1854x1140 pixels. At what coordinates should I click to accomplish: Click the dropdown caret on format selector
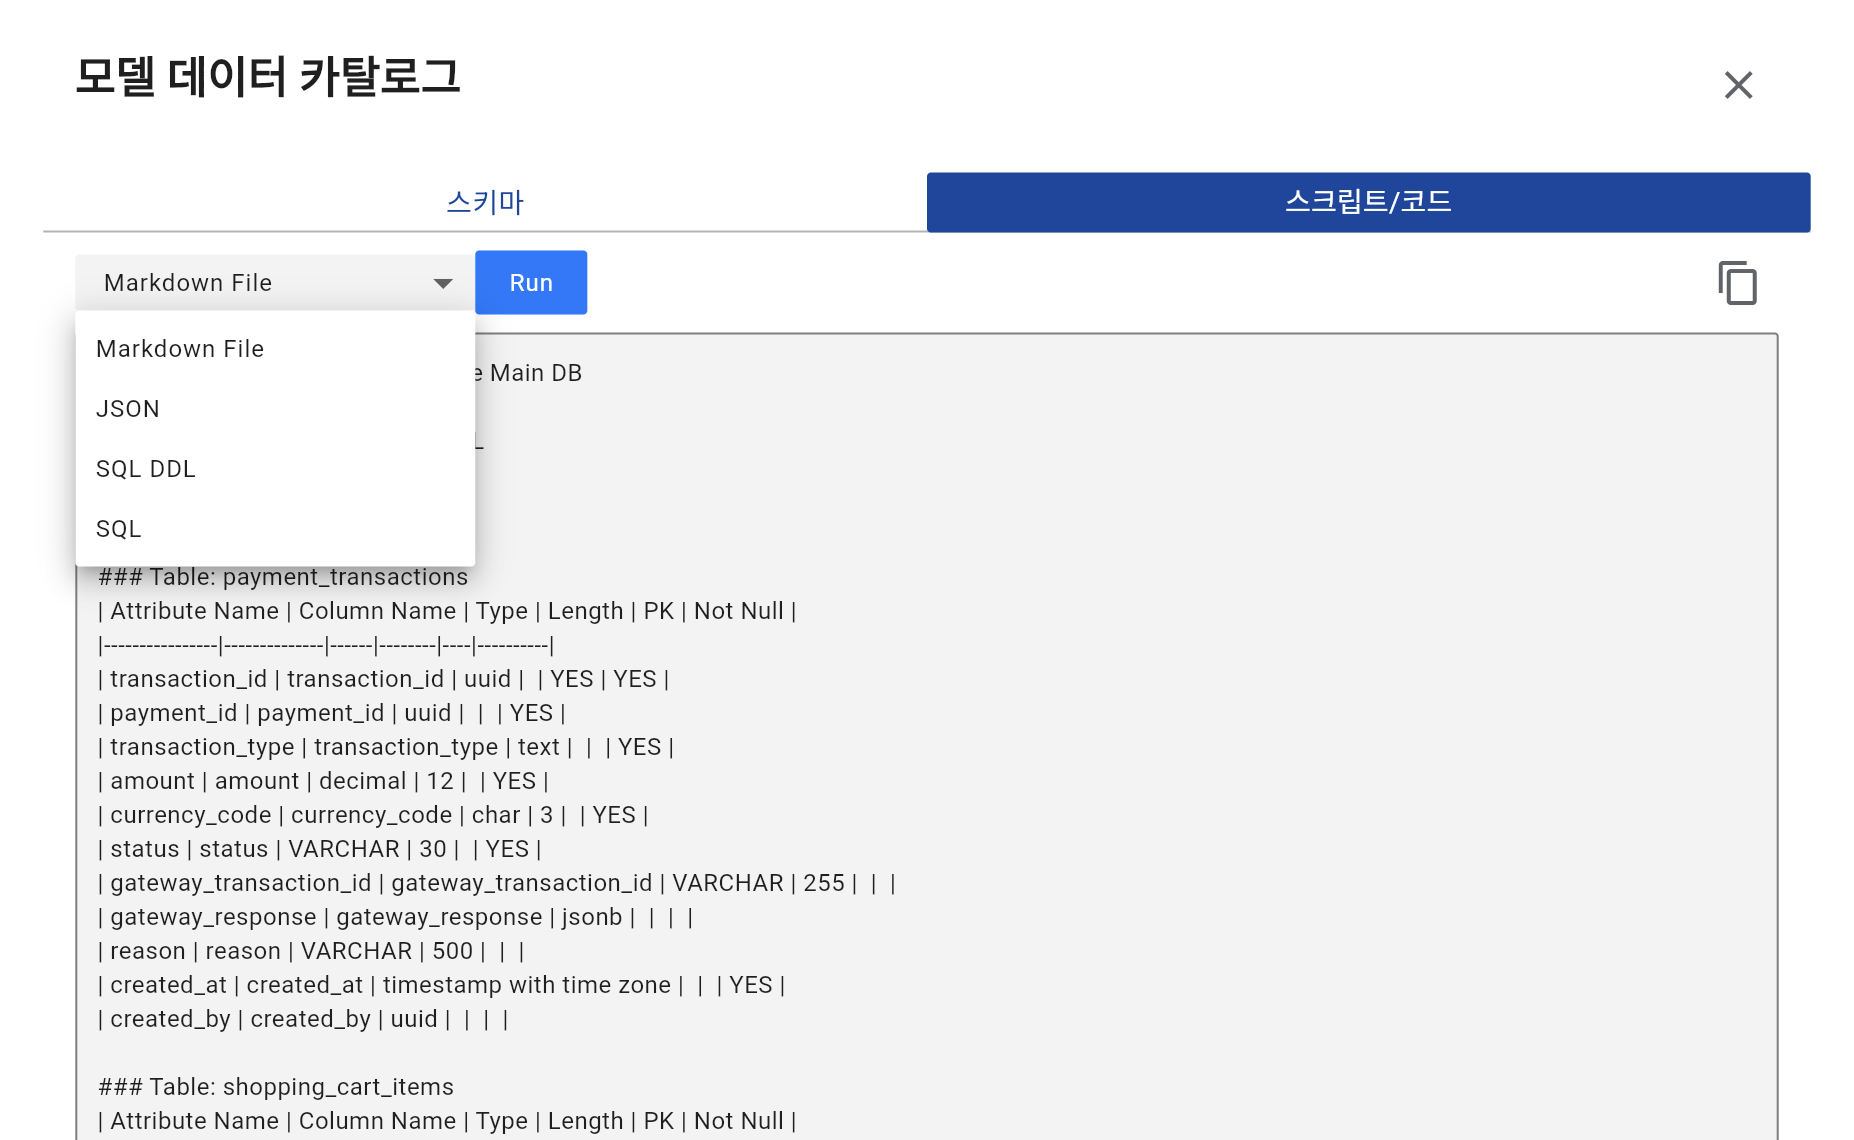click(443, 283)
